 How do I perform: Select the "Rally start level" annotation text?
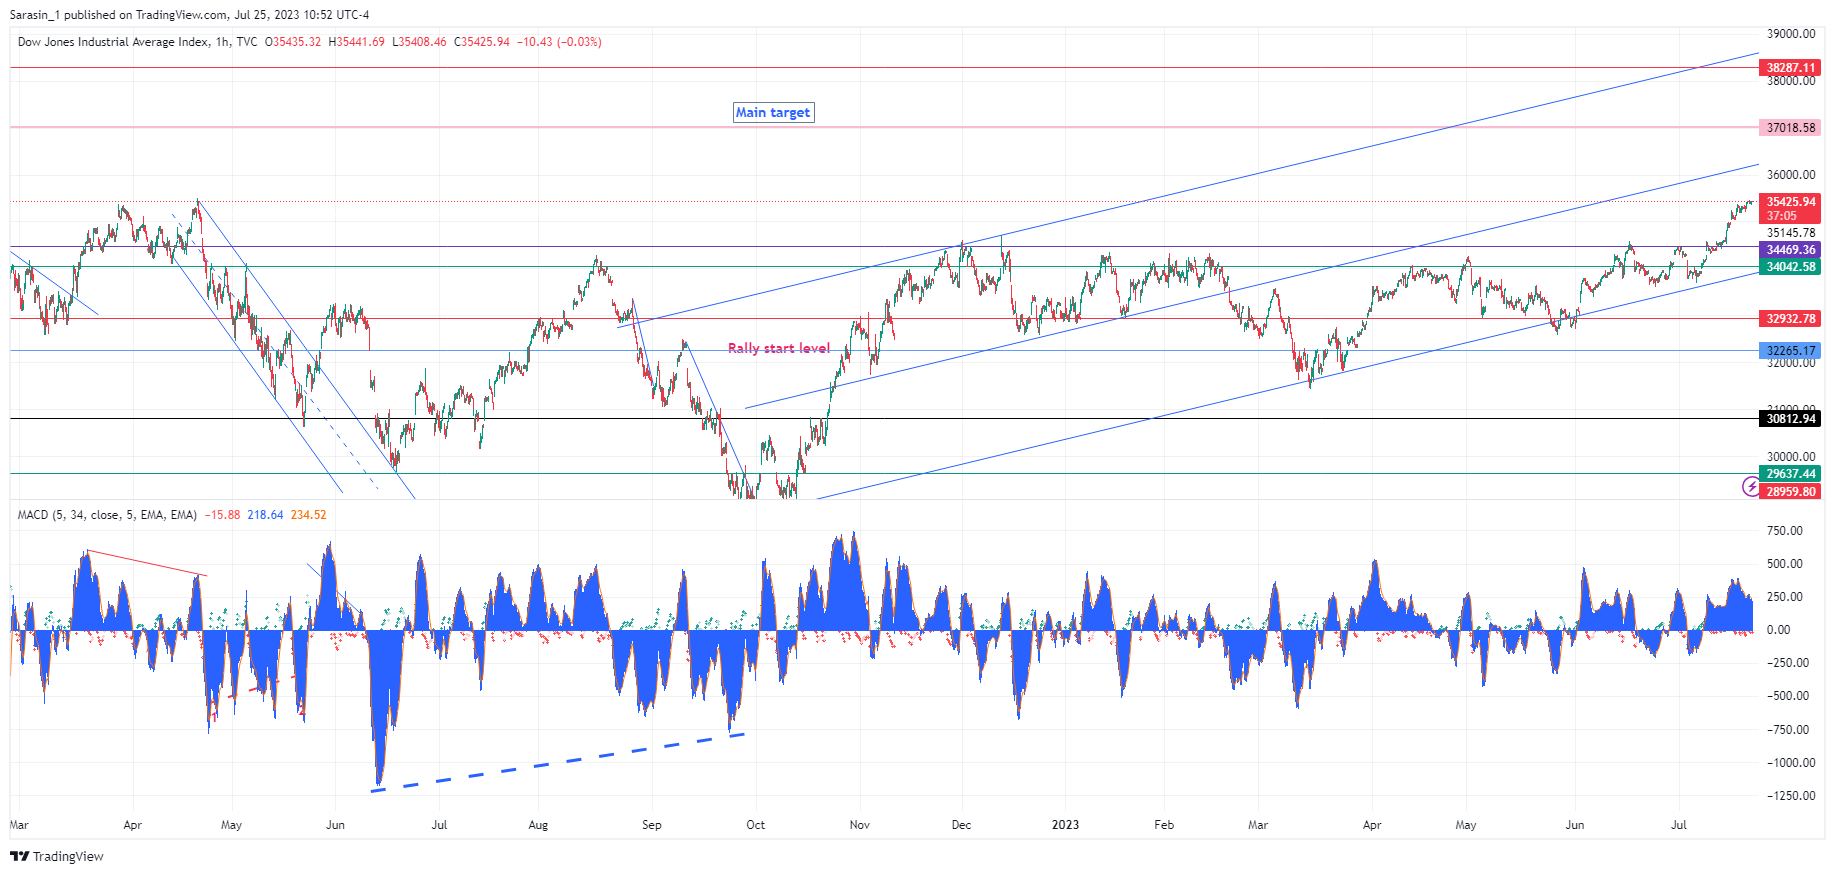pos(779,348)
